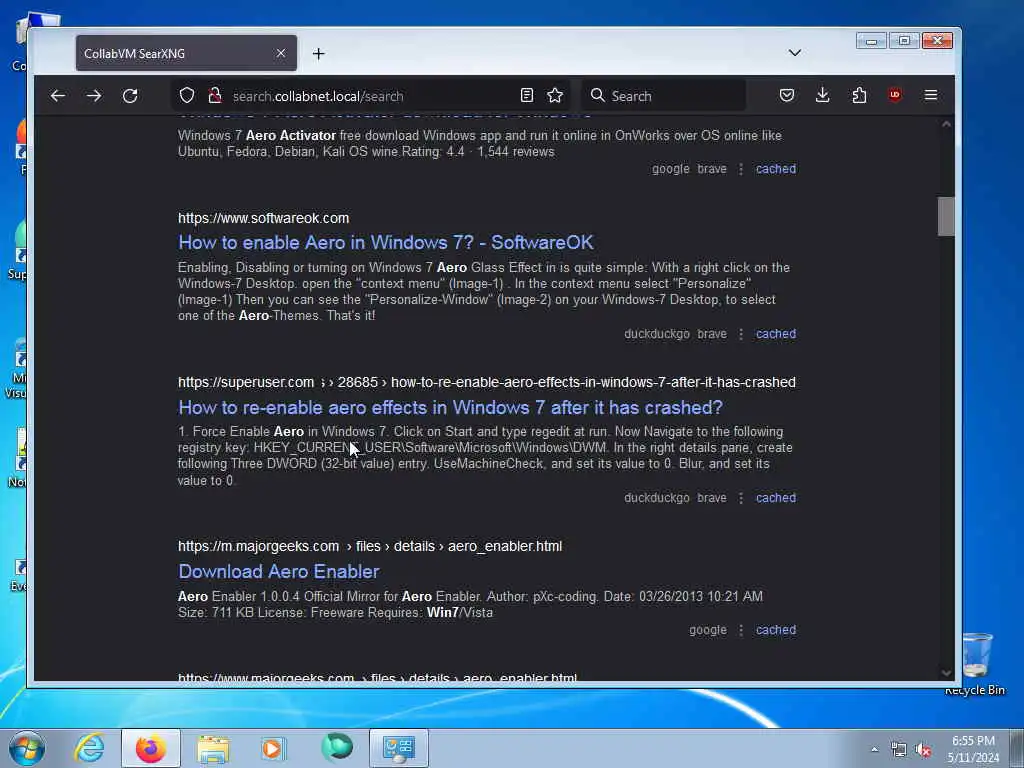
Task: Expand options dots on Aero Activator result
Action: pos(741,169)
